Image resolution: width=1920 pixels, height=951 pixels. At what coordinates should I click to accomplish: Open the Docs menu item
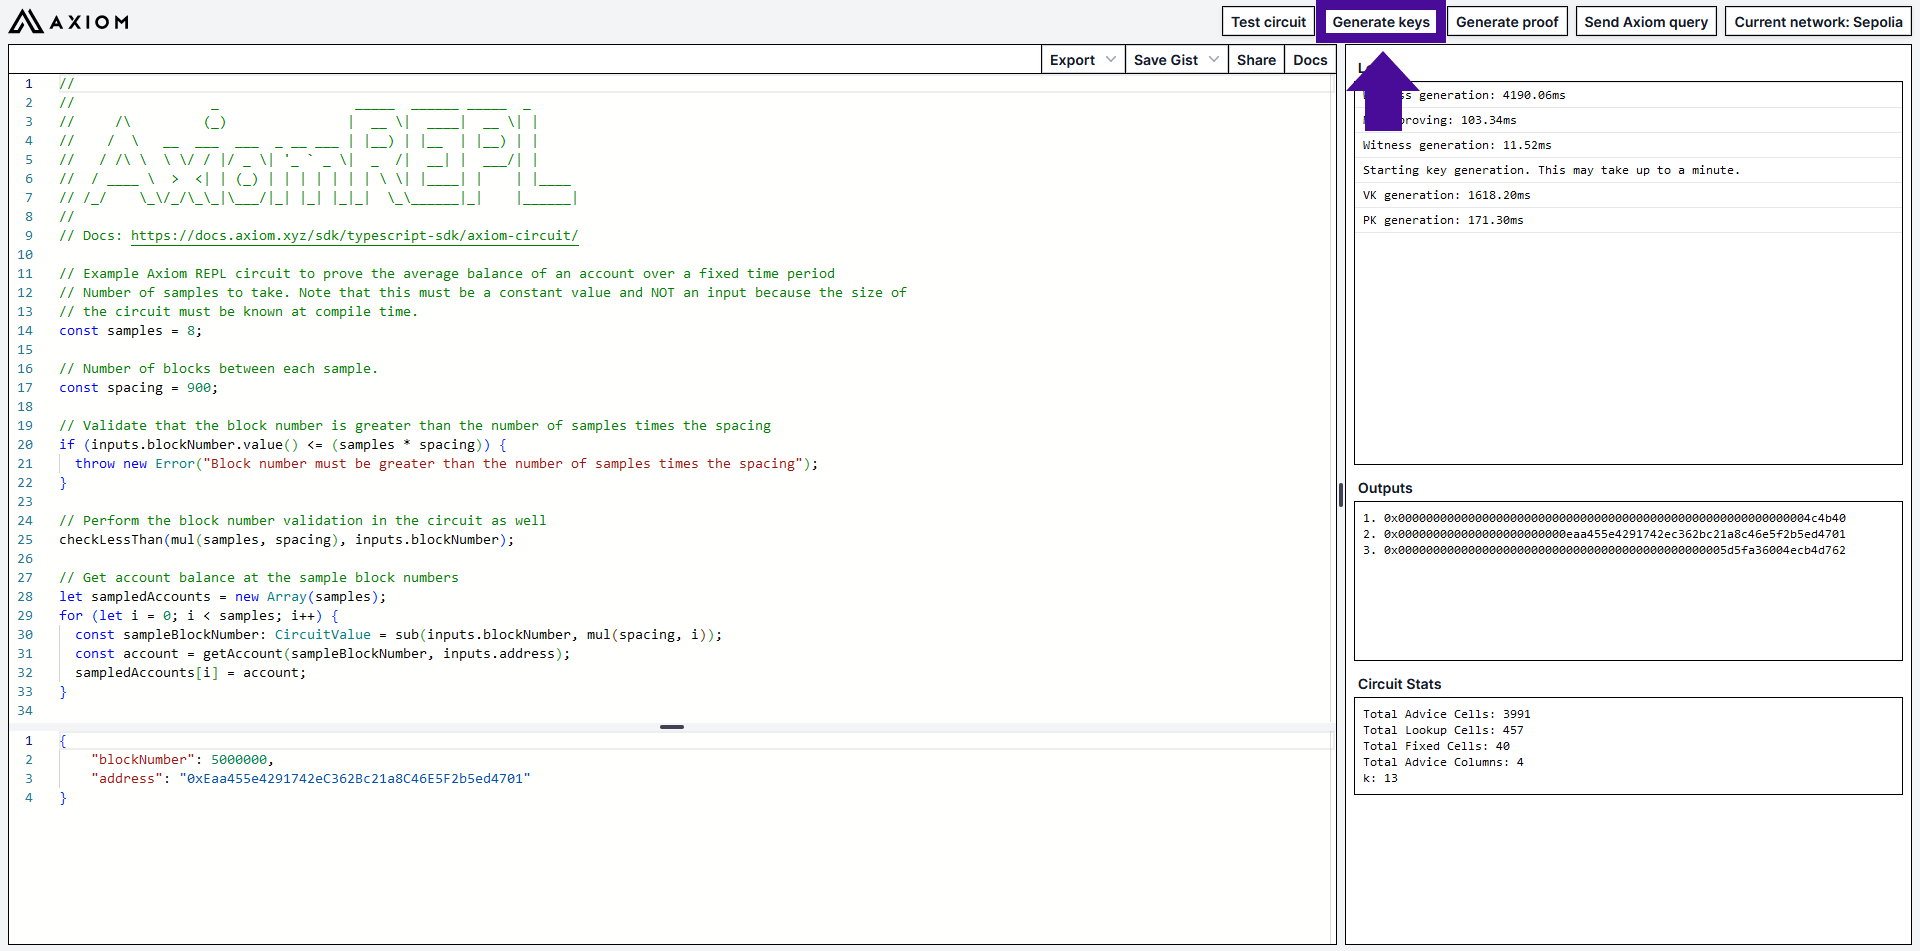pyautogui.click(x=1309, y=60)
